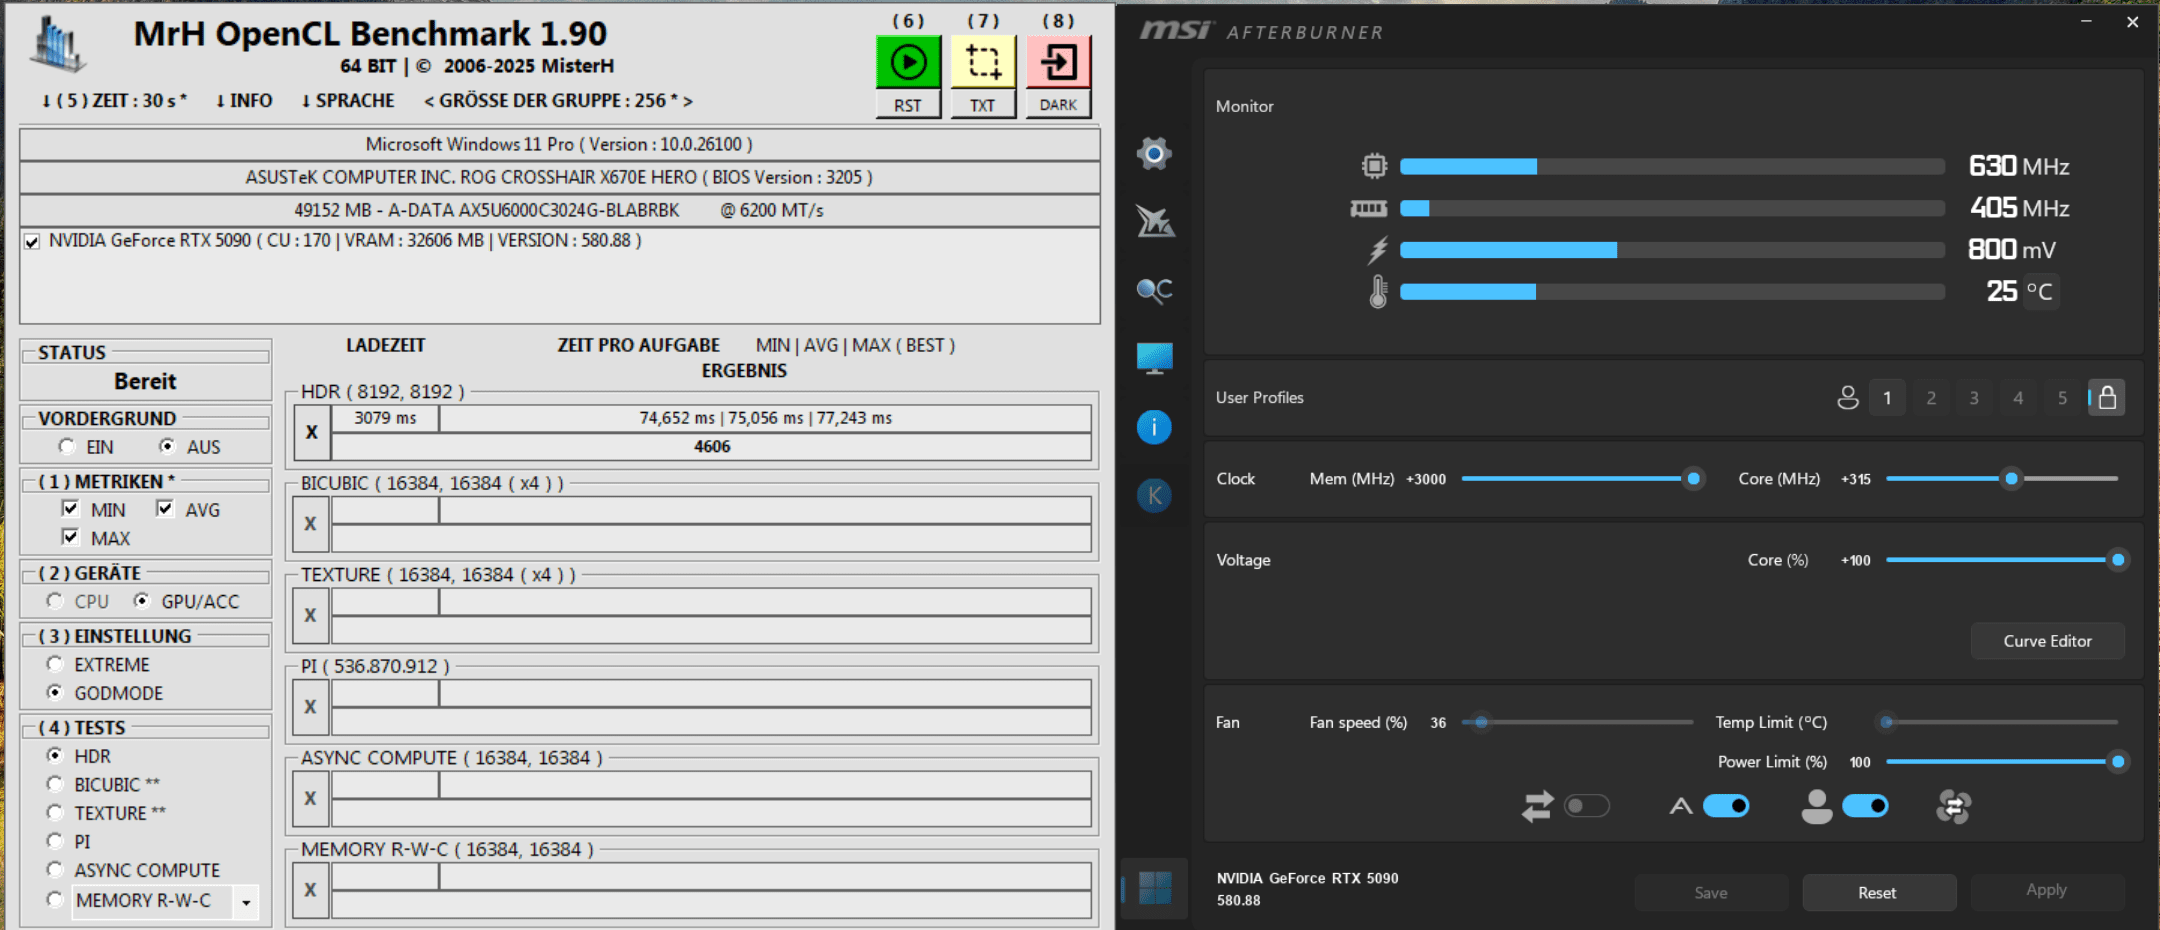Select the CPU device radio button
The height and width of the screenshot is (930, 2160).
[55, 601]
